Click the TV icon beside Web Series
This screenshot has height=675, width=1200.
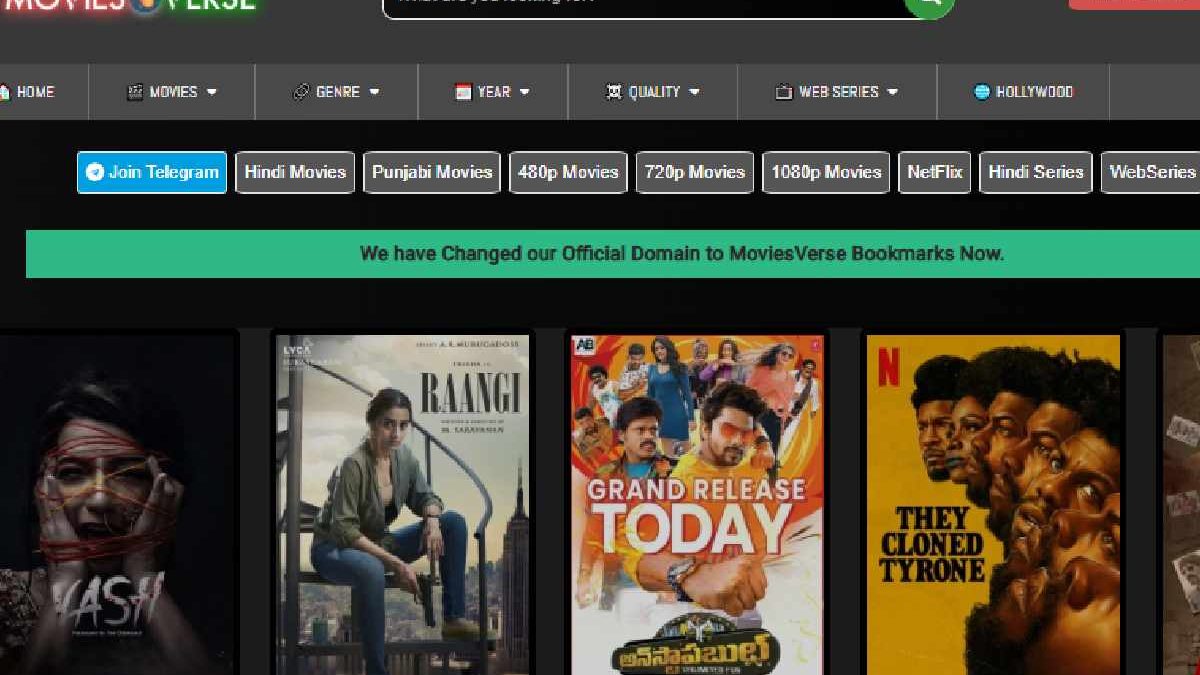tap(784, 92)
